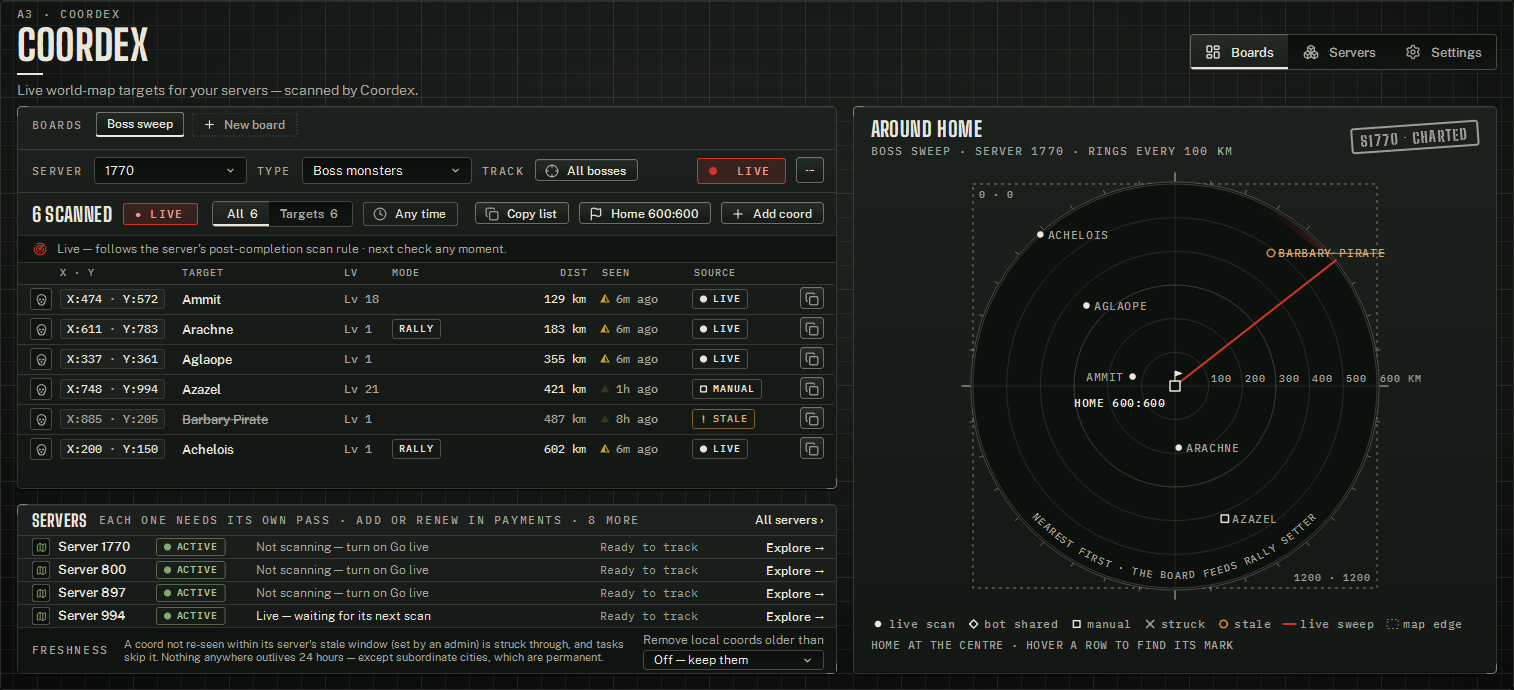The height and width of the screenshot is (690, 1514).
Task: Click the boss icon in Aglaope row
Action: point(41,359)
